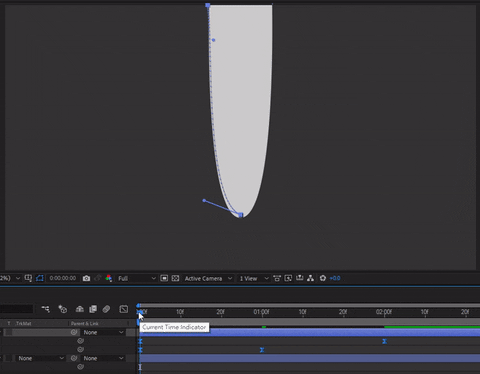Select the mask vertex at the shape's bottom tip
Image resolution: width=480 pixels, height=374 pixels.
pos(241,215)
